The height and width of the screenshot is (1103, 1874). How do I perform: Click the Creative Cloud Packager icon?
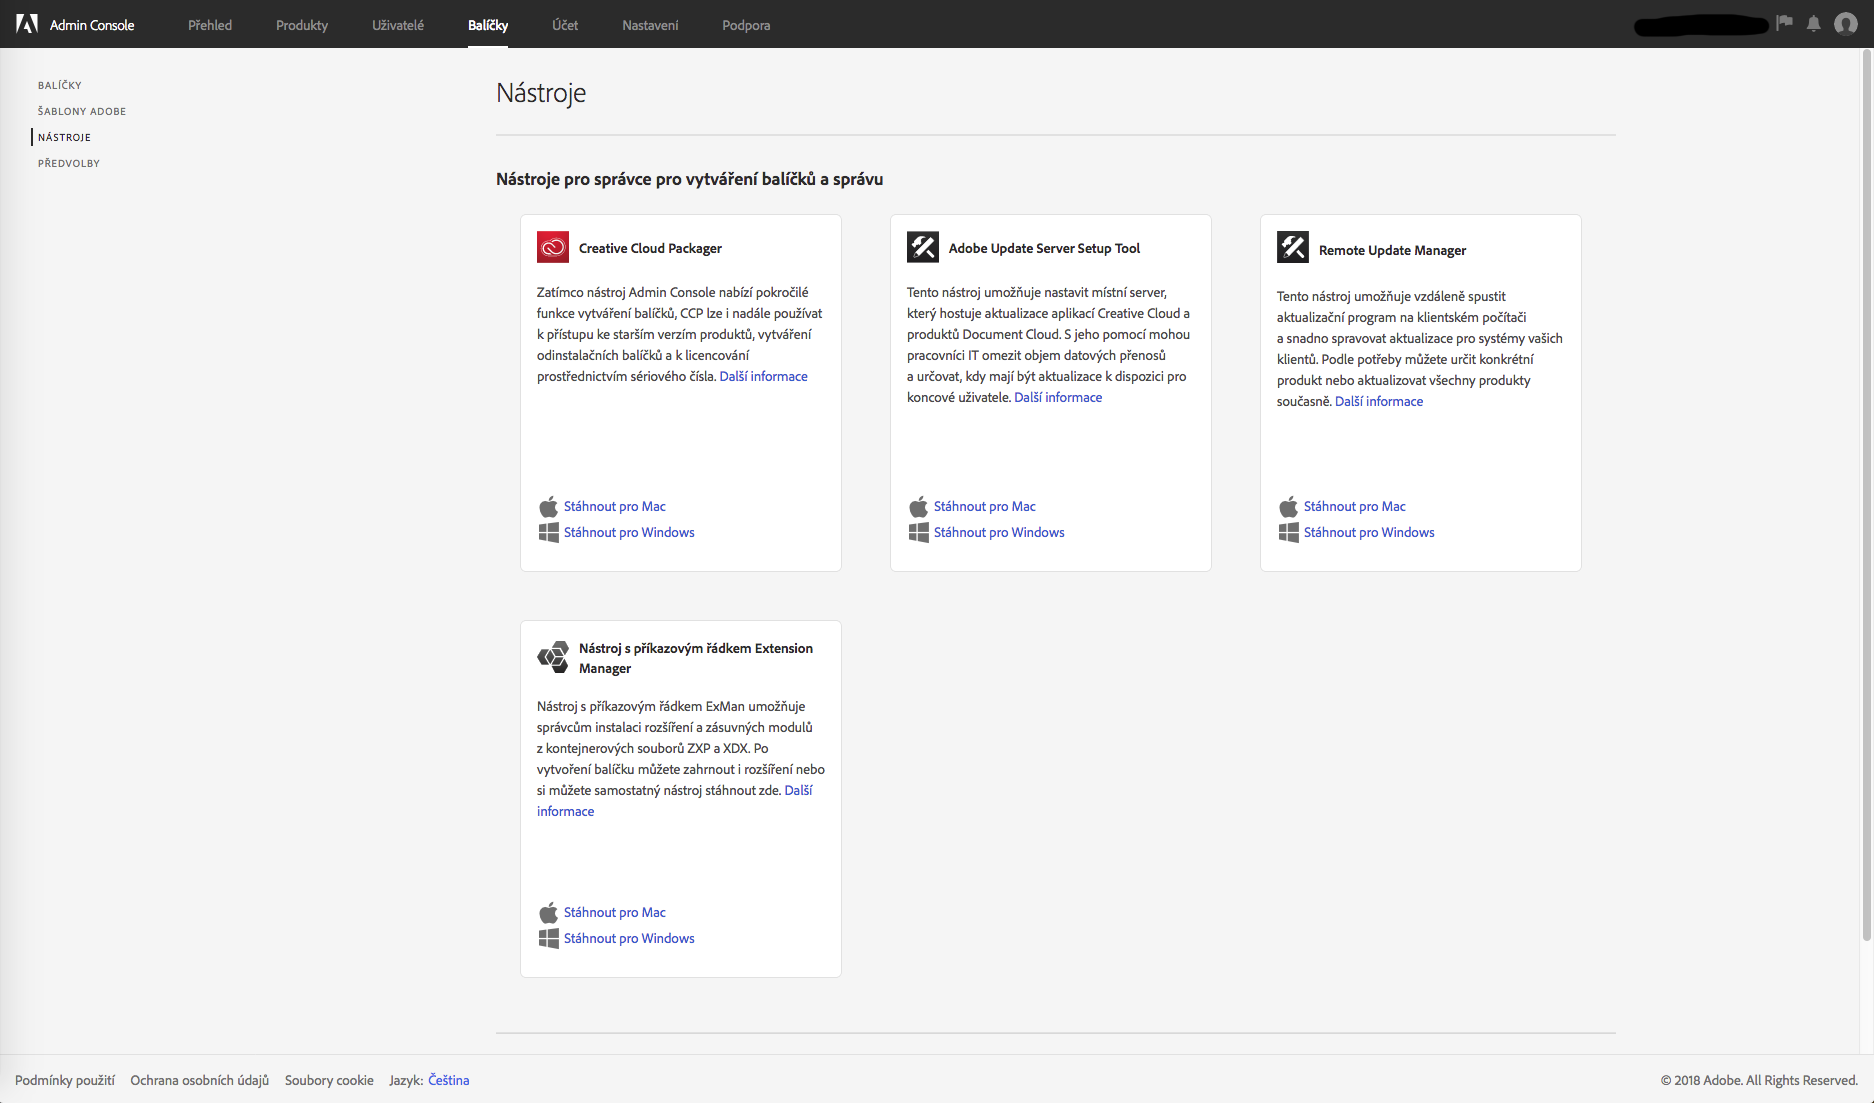point(553,247)
